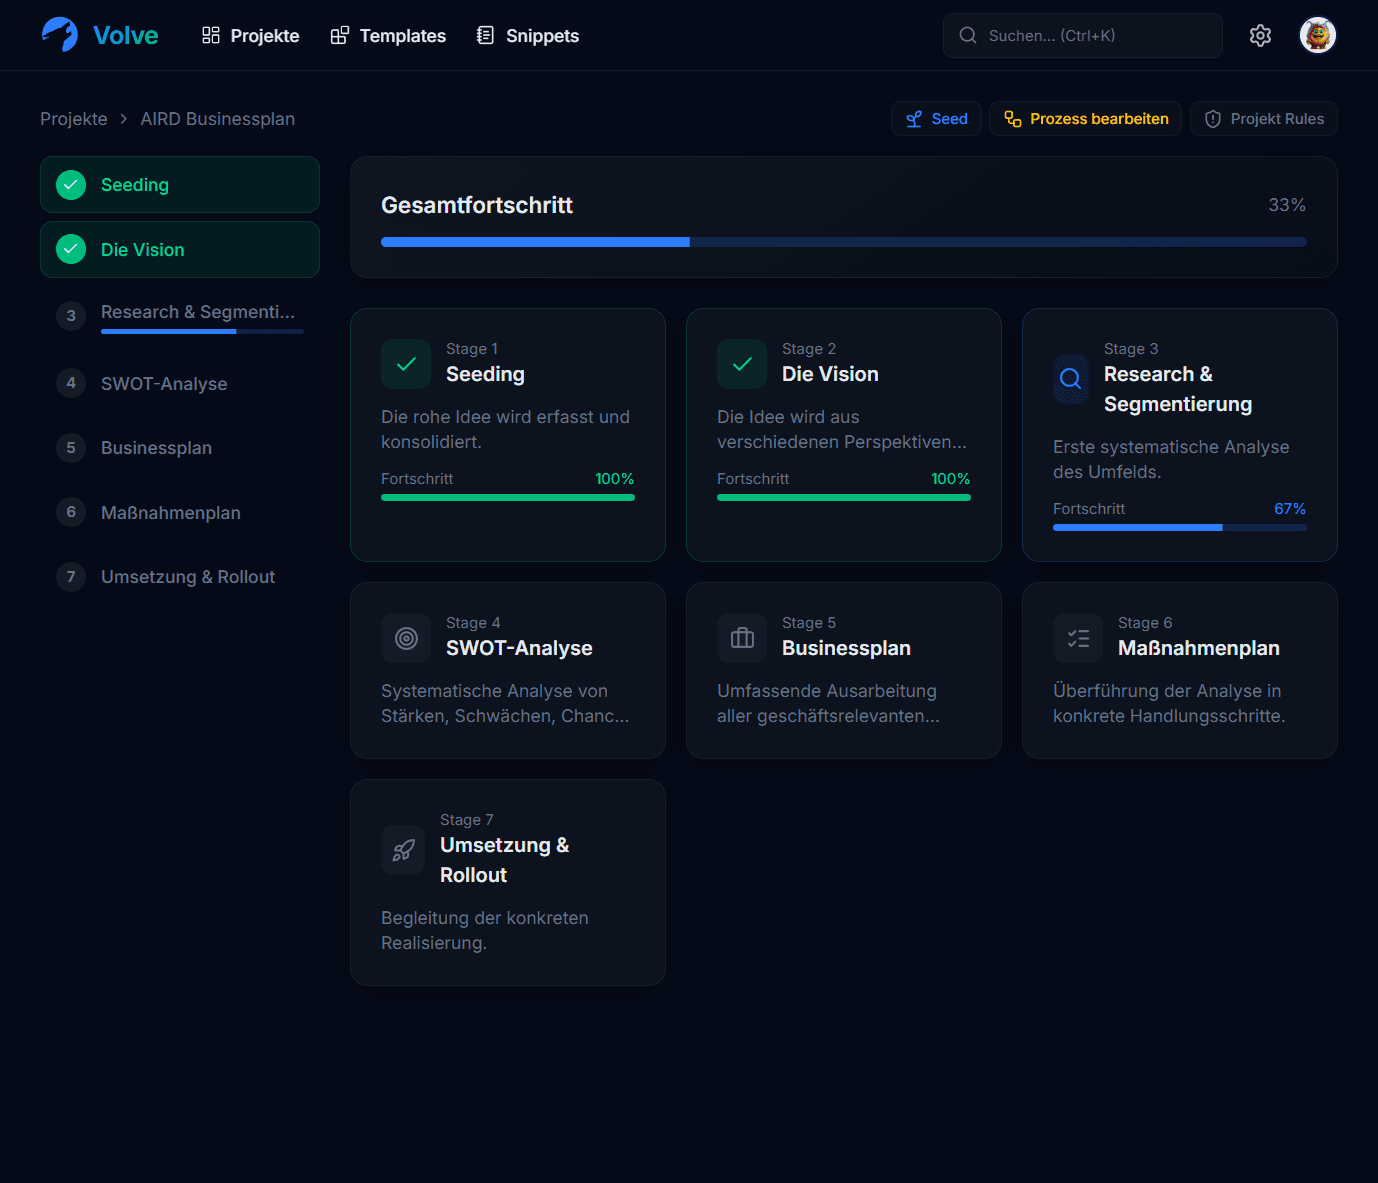Click the checklist icon on Maßnahmenplan card
Image resolution: width=1378 pixels, height=1183 pixels.
point(1078,638)
